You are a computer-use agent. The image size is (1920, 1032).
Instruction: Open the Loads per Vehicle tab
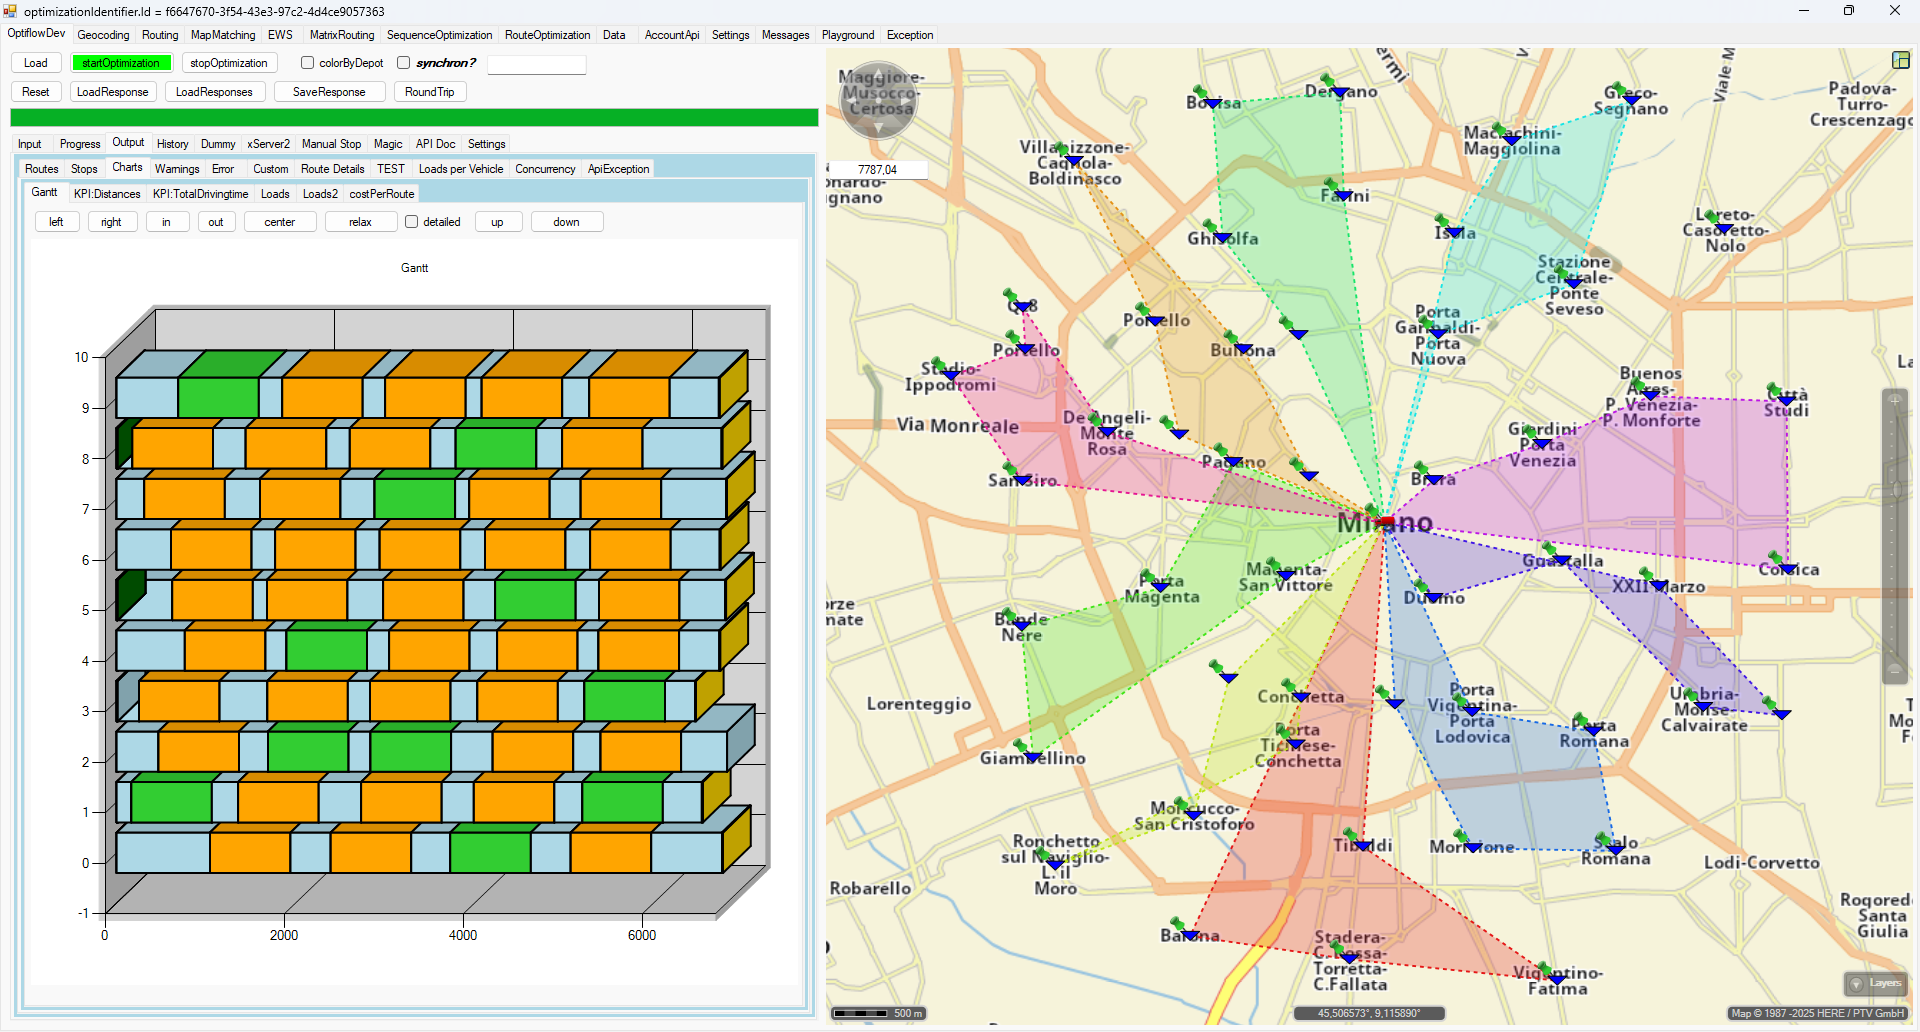coord(460,169)
